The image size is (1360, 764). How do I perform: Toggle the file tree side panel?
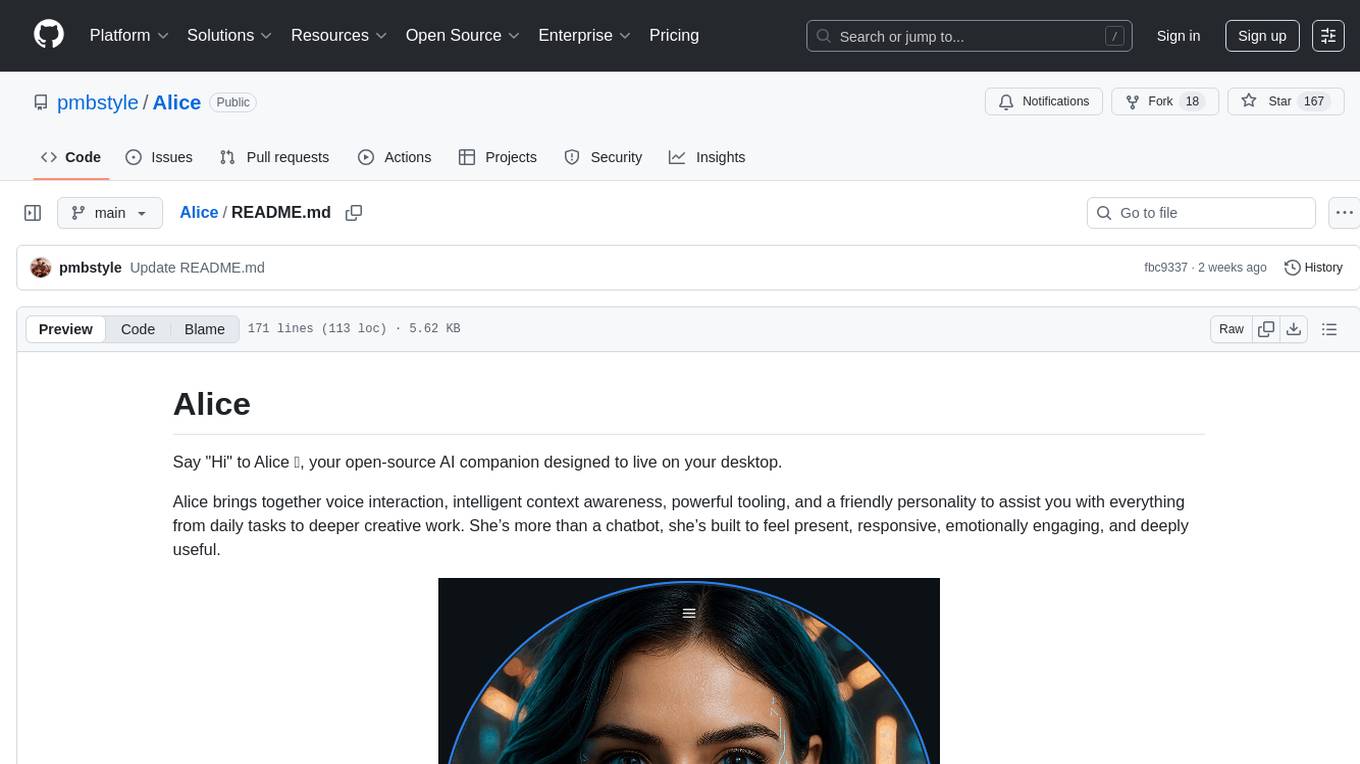click(33, 213)
